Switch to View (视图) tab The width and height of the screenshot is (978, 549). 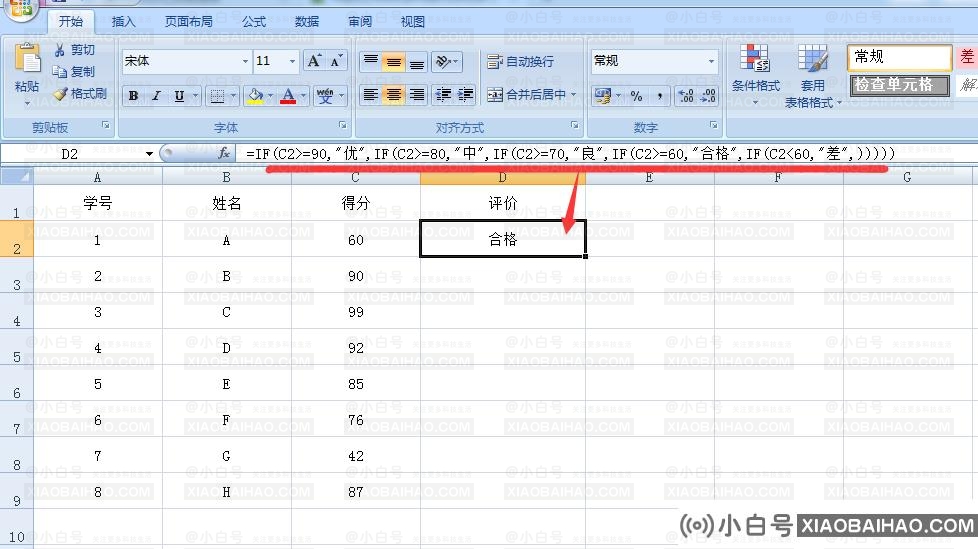(412, 22)
